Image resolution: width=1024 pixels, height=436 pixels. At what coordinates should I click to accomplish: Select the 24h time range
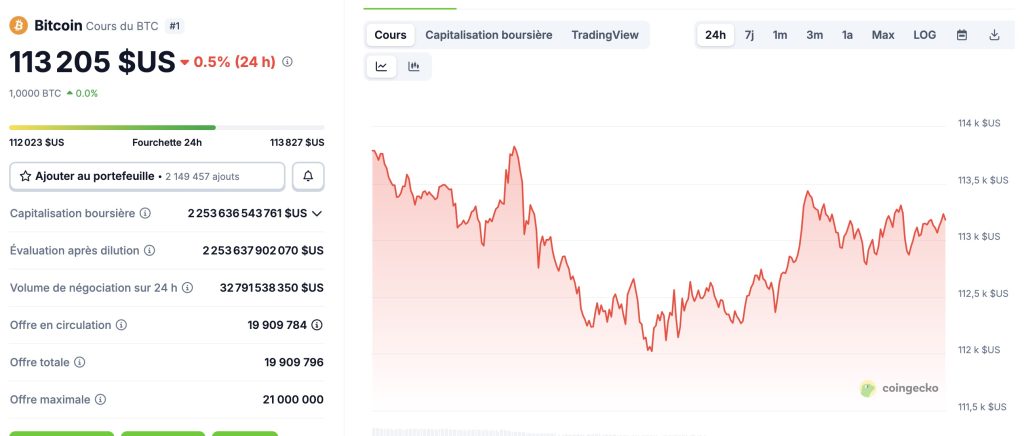pyautogui.click(x=715, y=35)
